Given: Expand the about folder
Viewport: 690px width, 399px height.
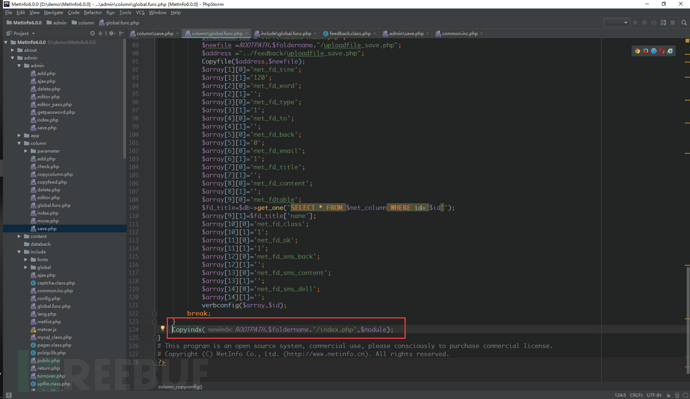Looking at the screenshot, I should 13,50.
